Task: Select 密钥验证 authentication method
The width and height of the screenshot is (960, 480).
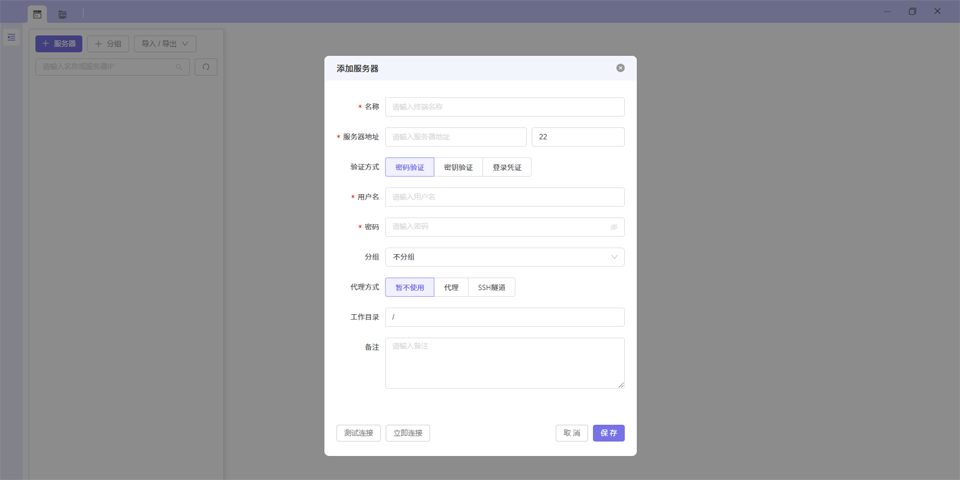Action: (x=458, y=167)
